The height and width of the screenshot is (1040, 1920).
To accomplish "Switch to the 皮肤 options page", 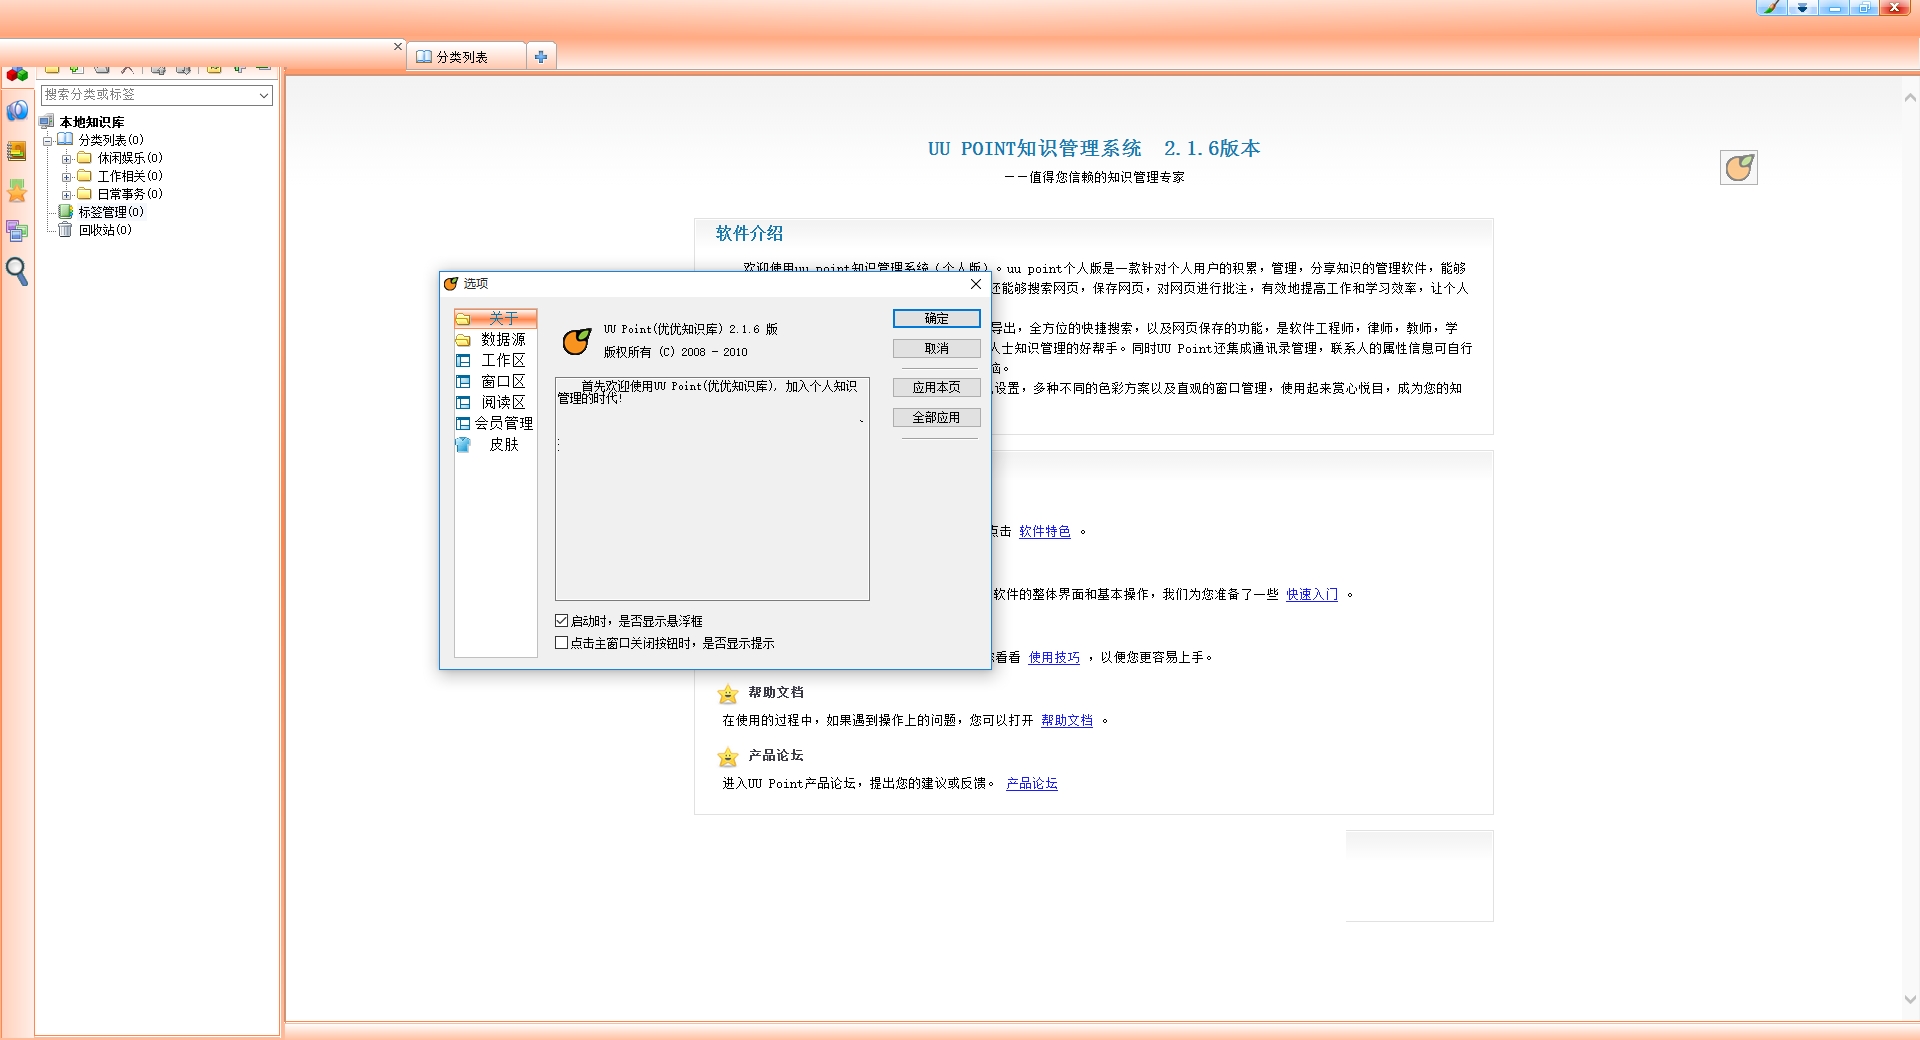I will pos(496,444).
